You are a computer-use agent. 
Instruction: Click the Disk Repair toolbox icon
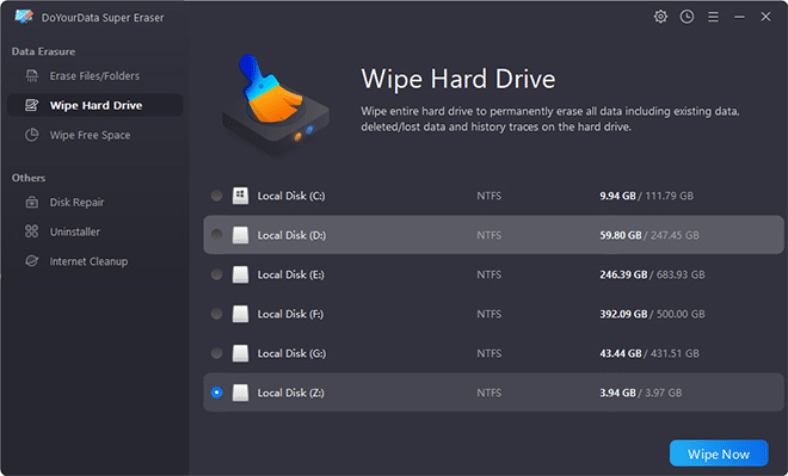32,202
